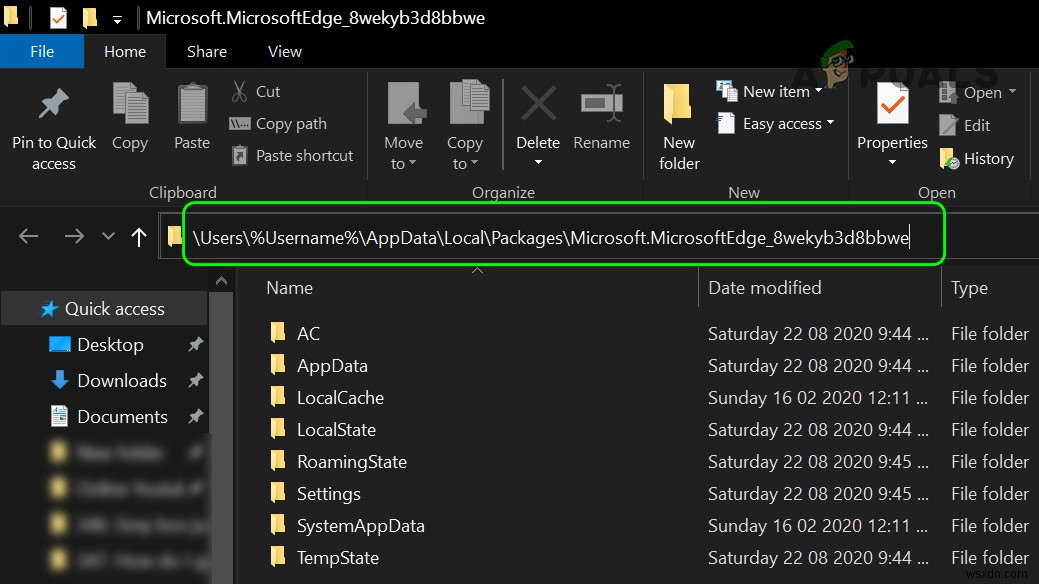Click the Paste clipboard icon

192,105
